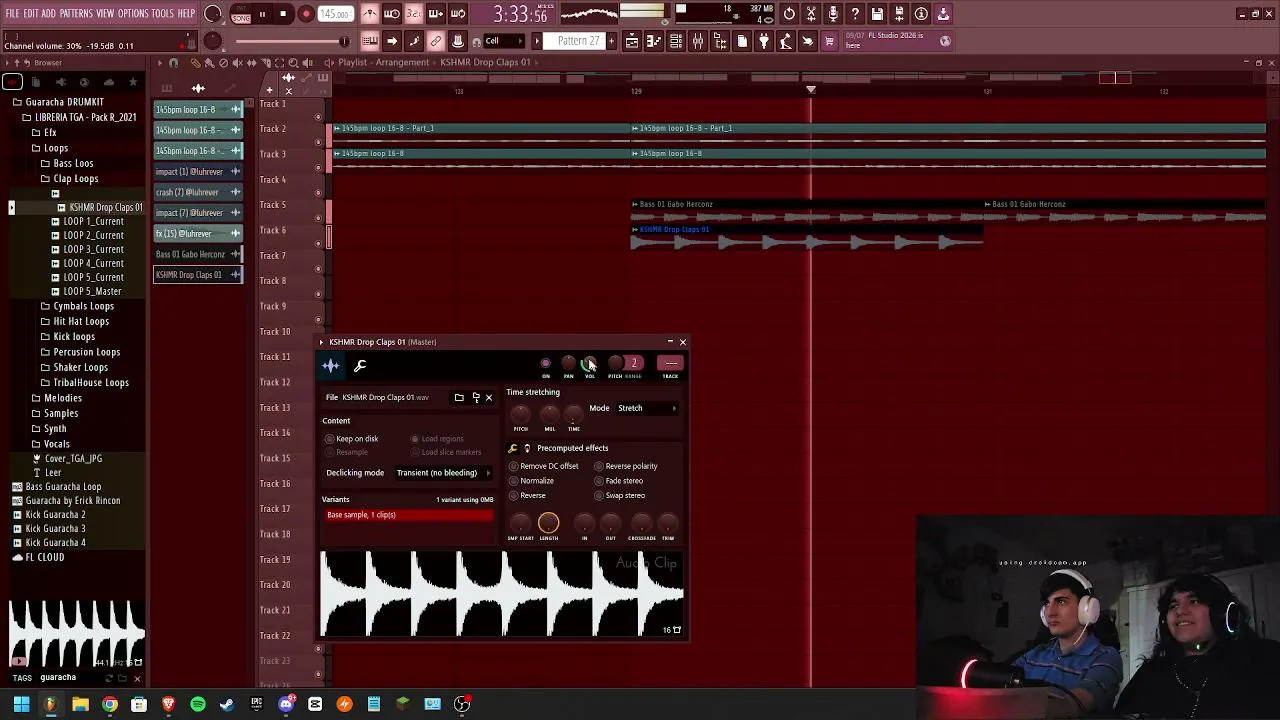1280x720 pixels.
Task: Open the FILE menu
Action: pos(12,14)
